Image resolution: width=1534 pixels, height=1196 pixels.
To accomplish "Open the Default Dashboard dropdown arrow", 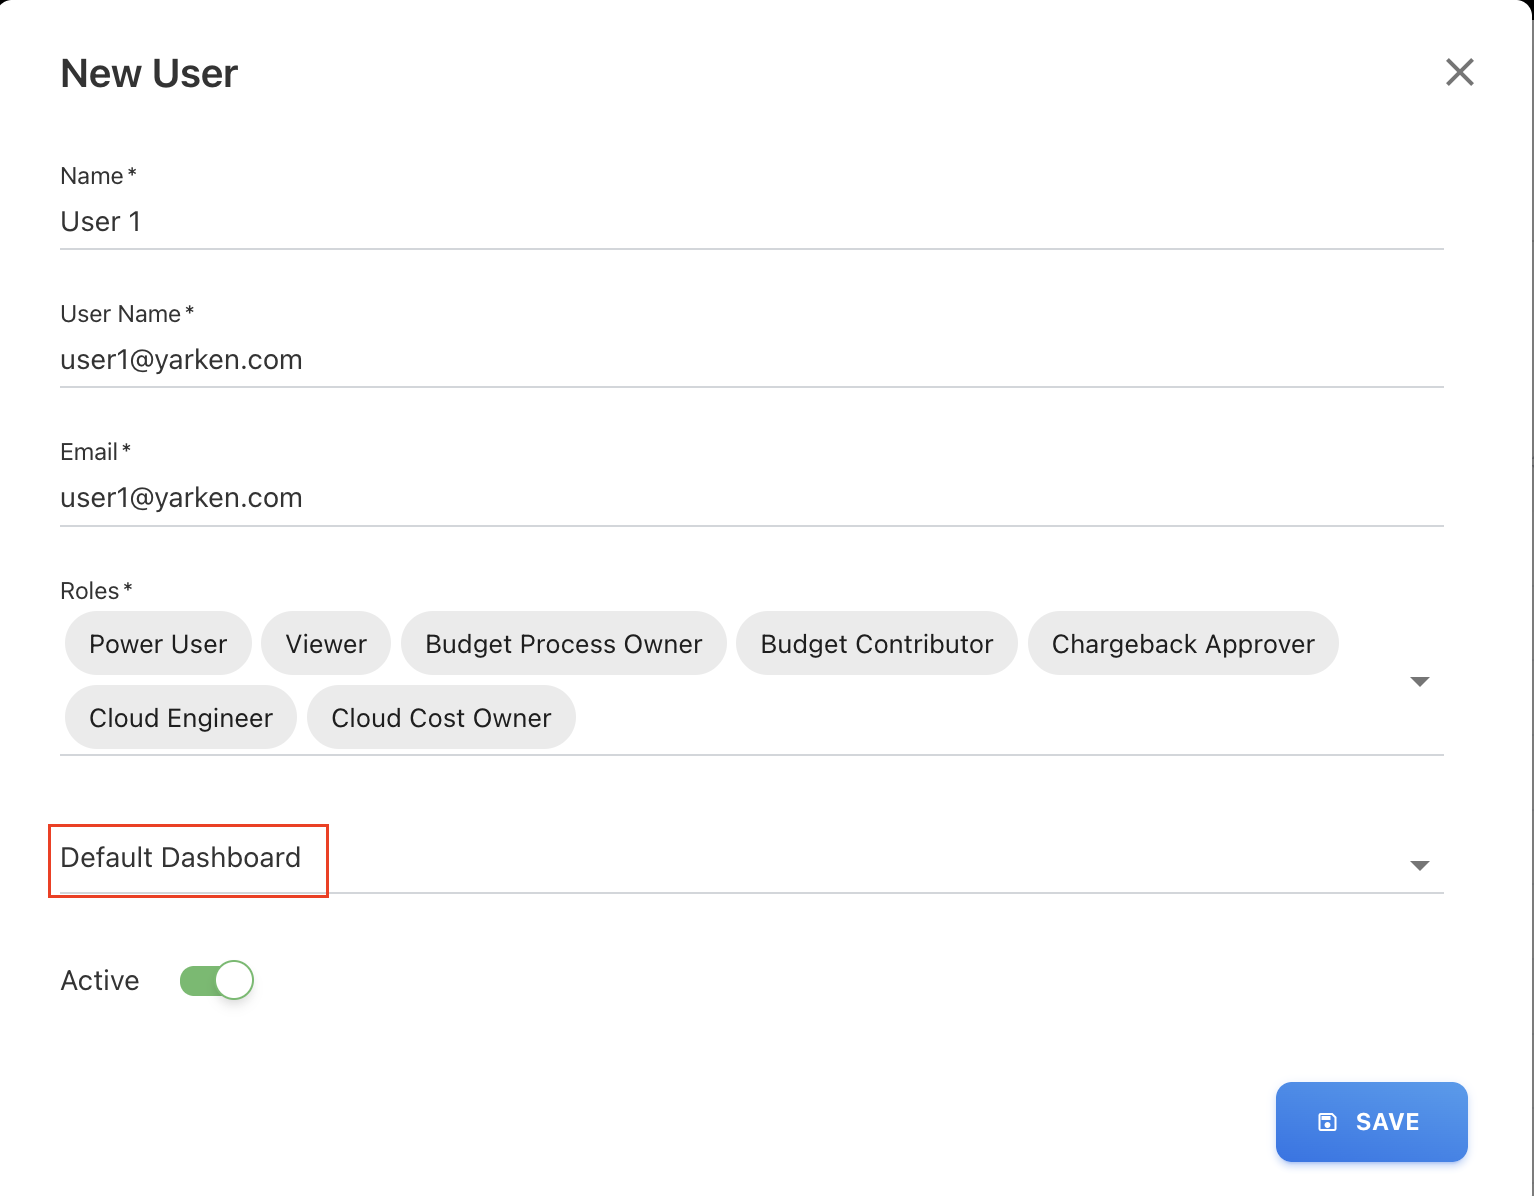I will (1419, 865).
